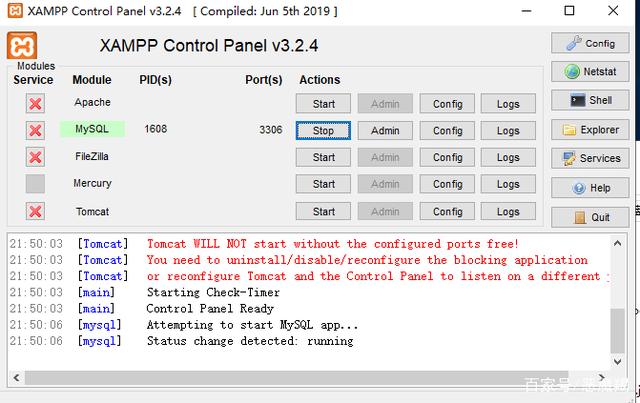Click the log panel horizontal scrollbar
Viewport: 640px width, 403px height.
300,379
